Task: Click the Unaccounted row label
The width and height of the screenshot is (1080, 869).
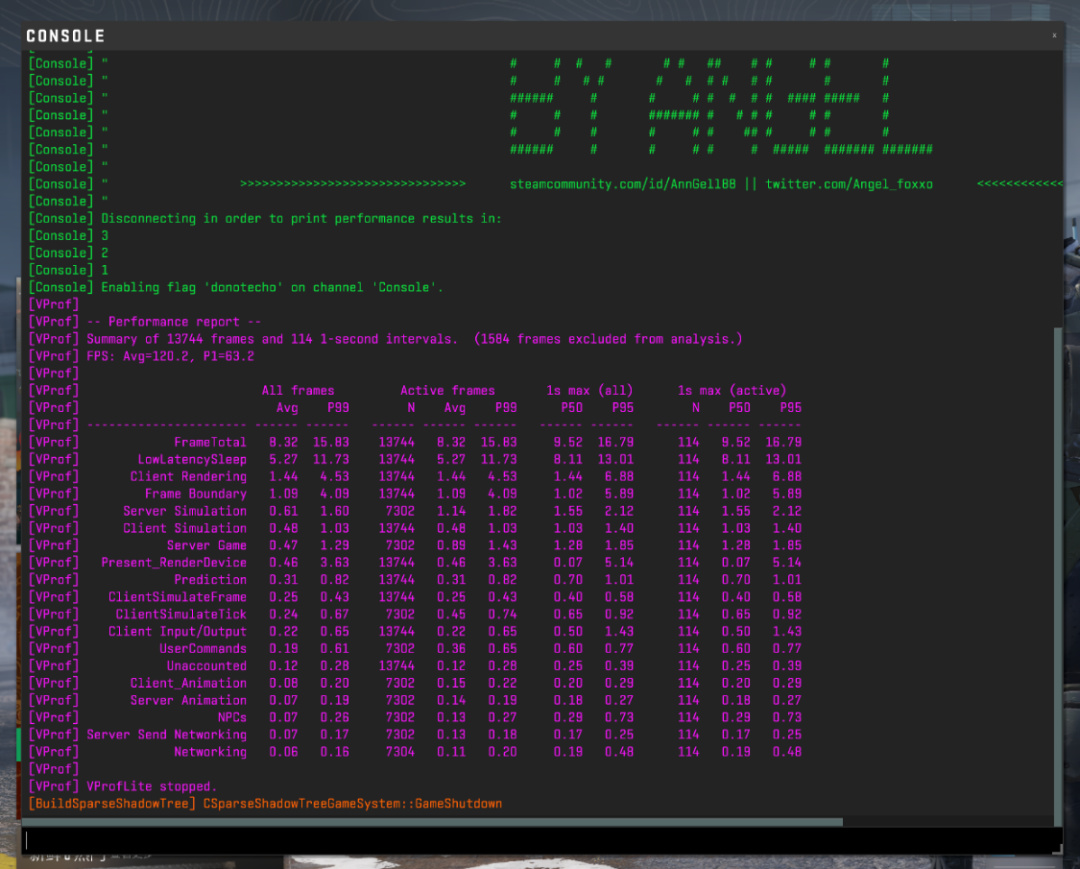Action: (207, 666)
